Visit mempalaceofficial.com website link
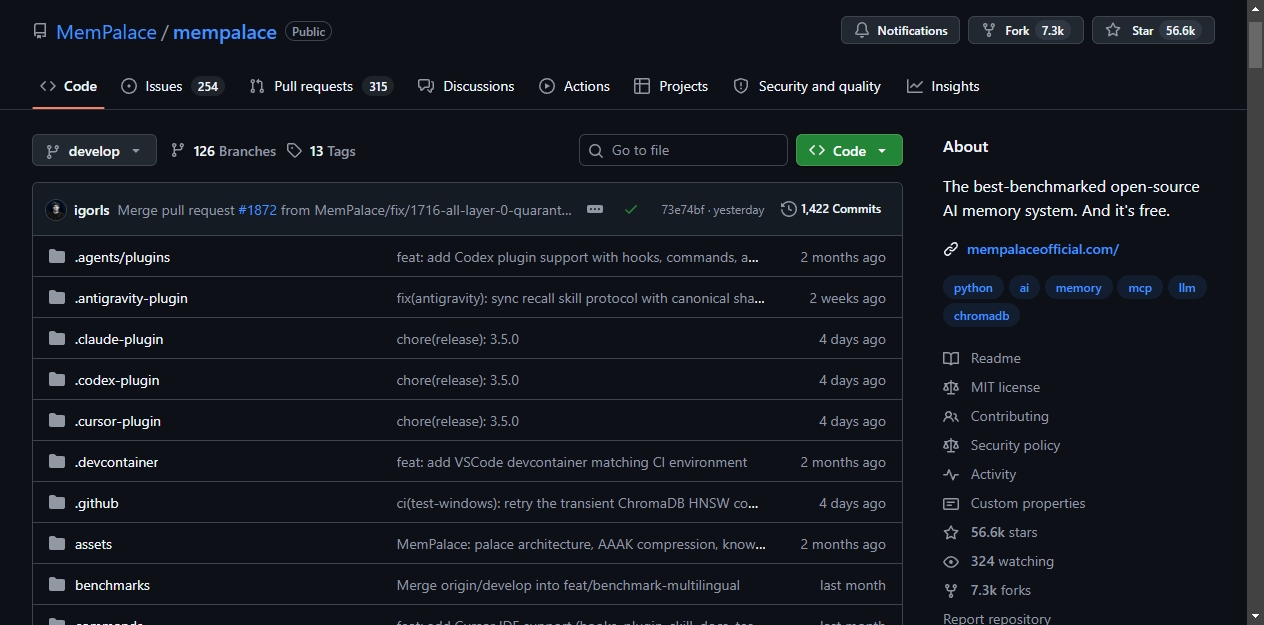This screenshot has height=625, width=1264. [x=1043, y=249]
